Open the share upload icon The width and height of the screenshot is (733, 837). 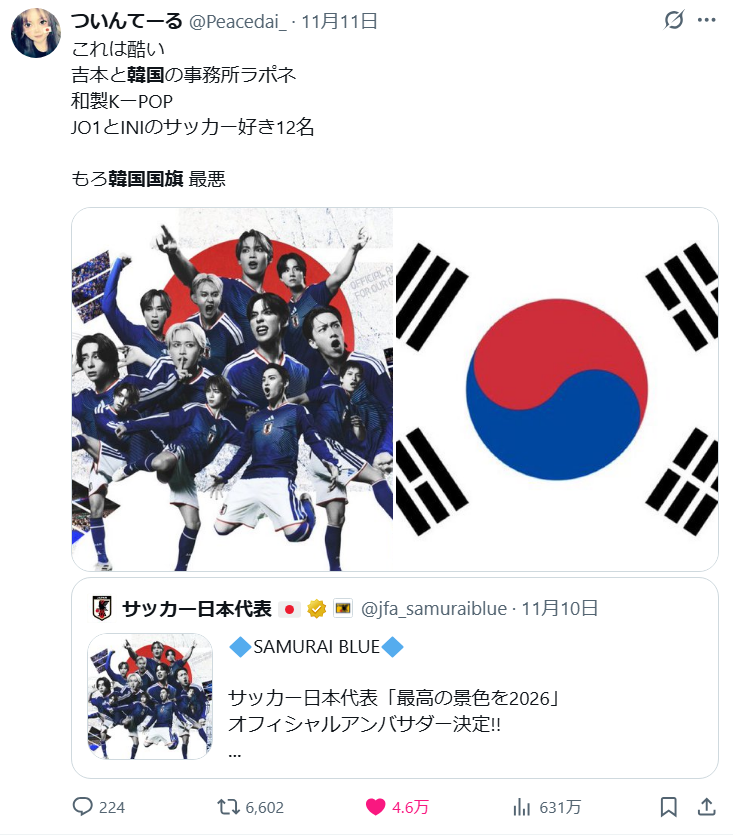706,807
